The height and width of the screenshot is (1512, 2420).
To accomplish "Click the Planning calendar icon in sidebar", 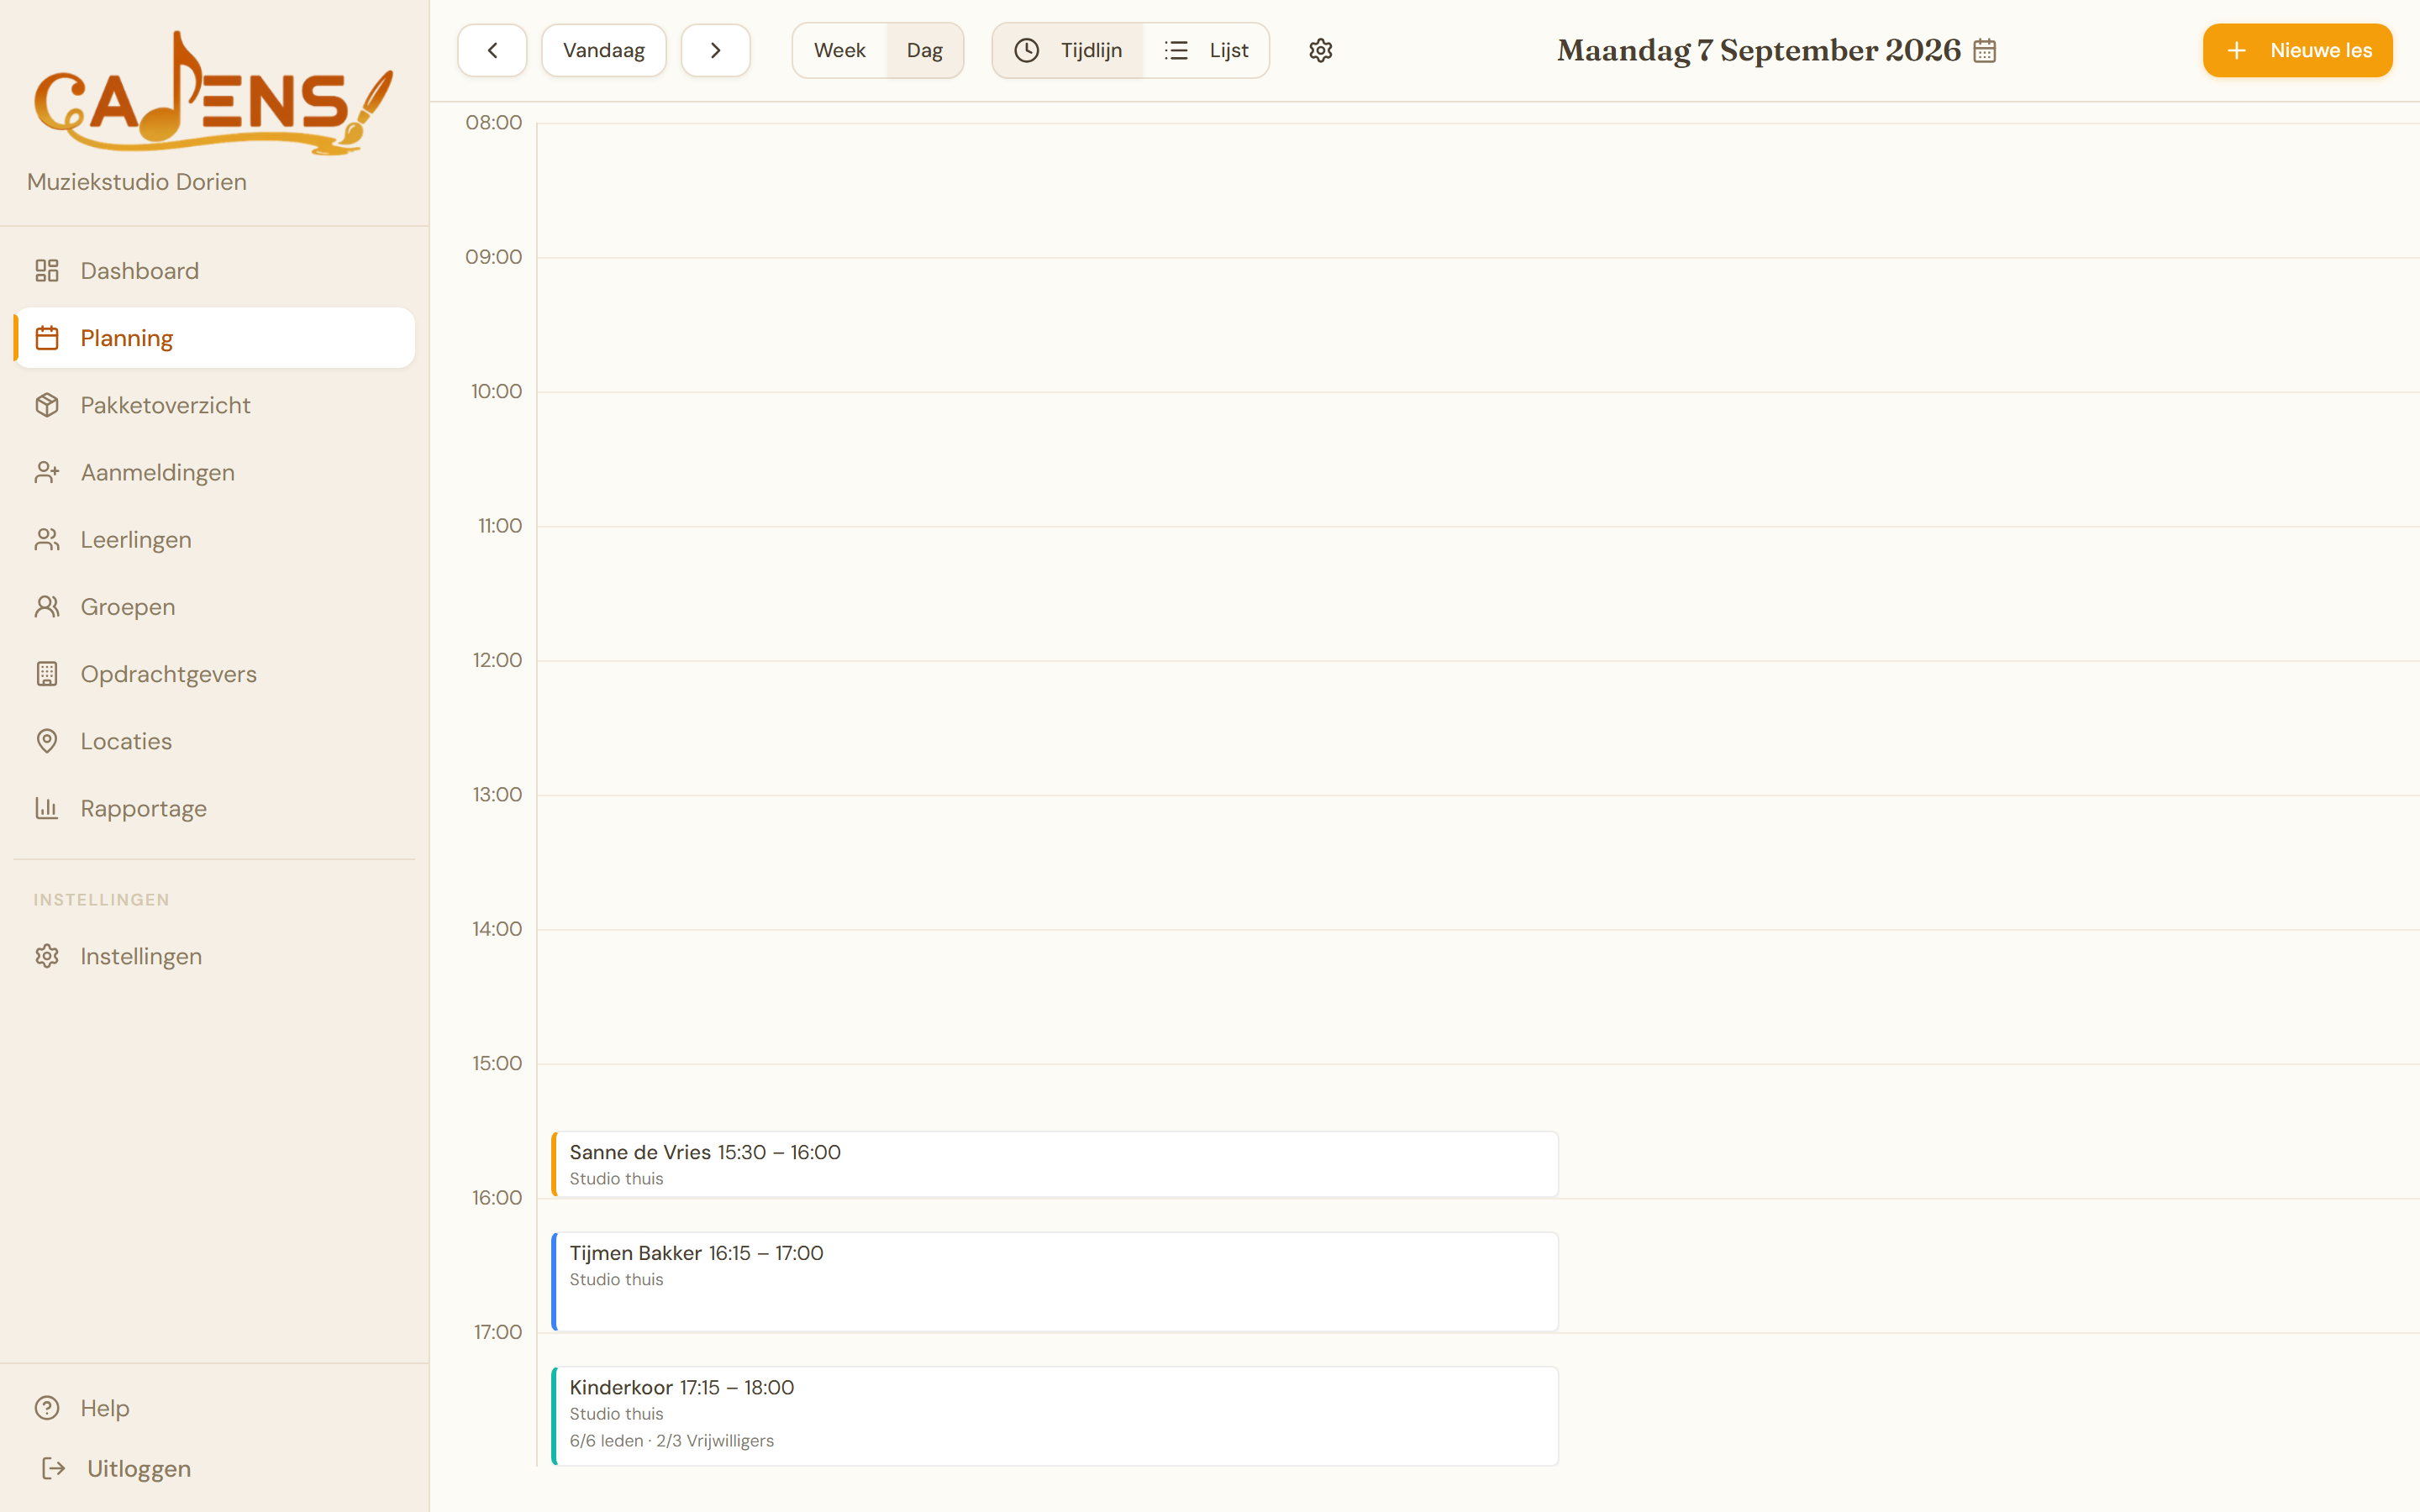I will [x=47, y=338].
